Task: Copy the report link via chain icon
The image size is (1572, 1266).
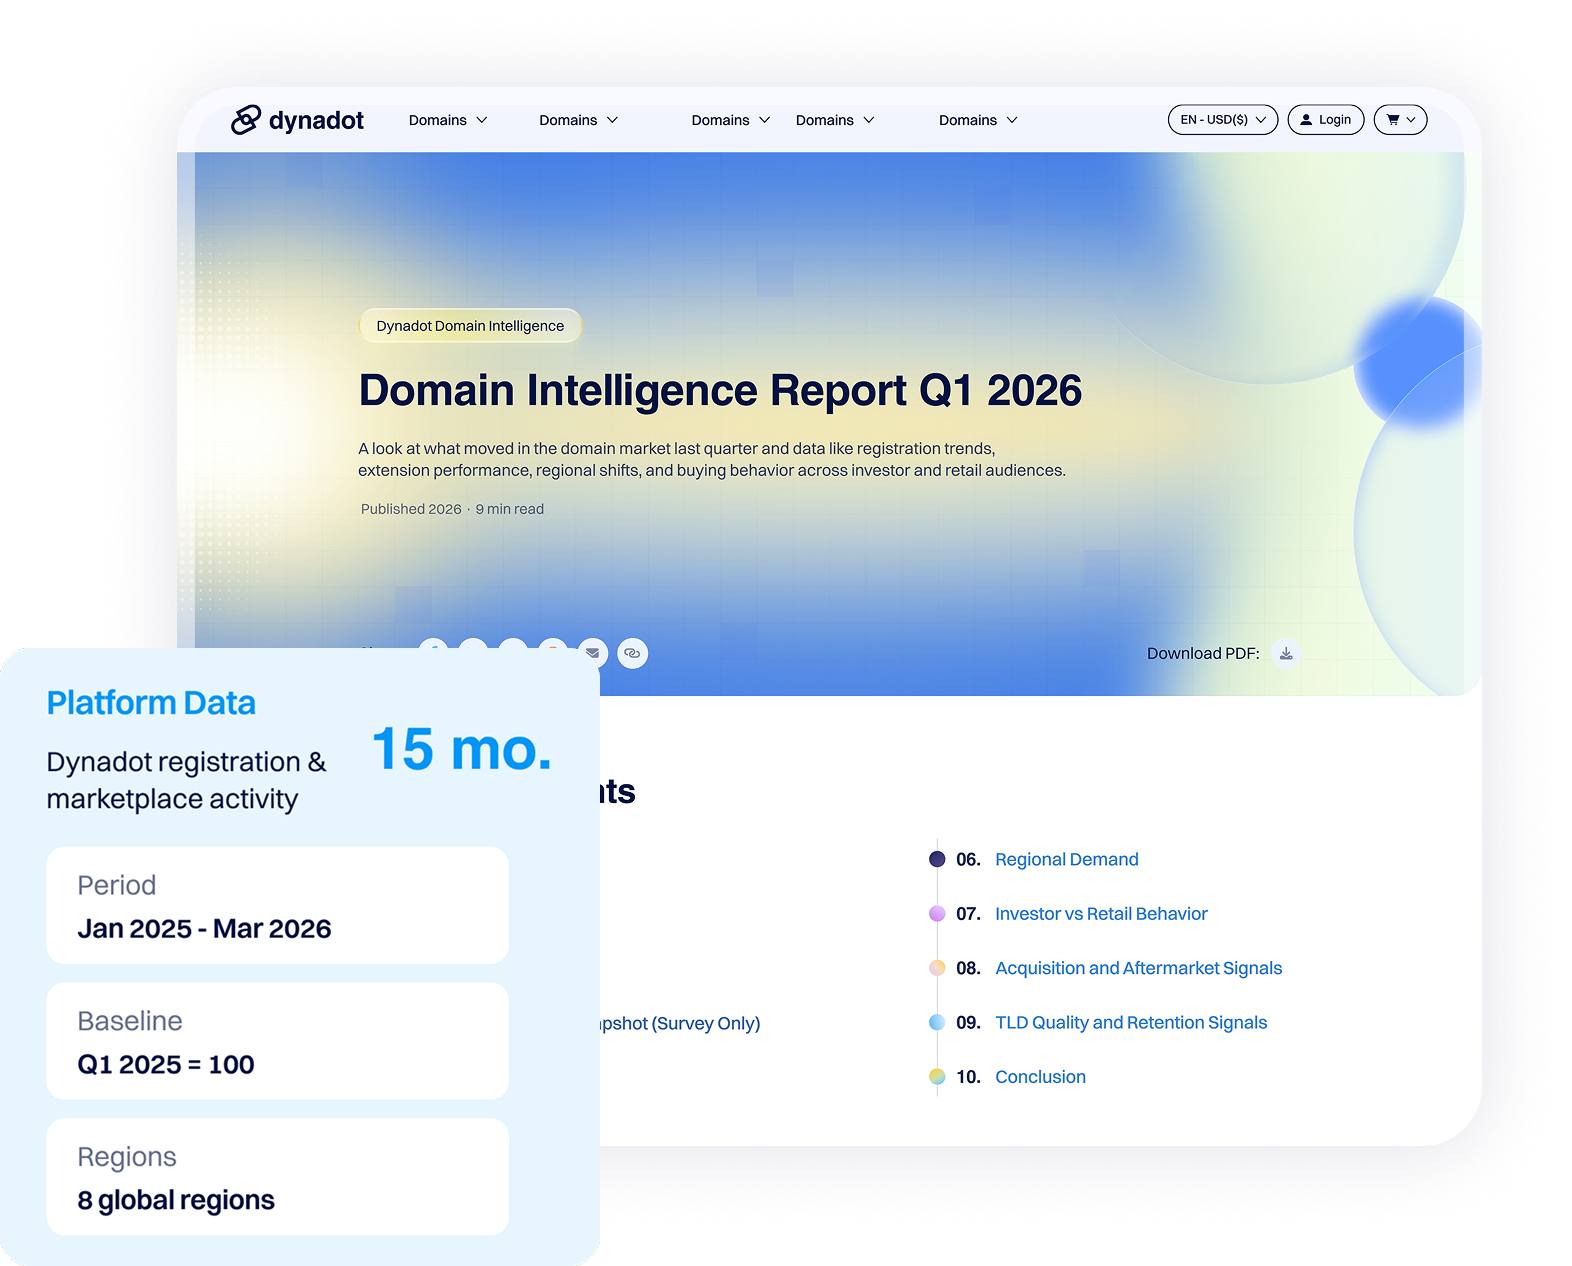Action: (632, 653)
